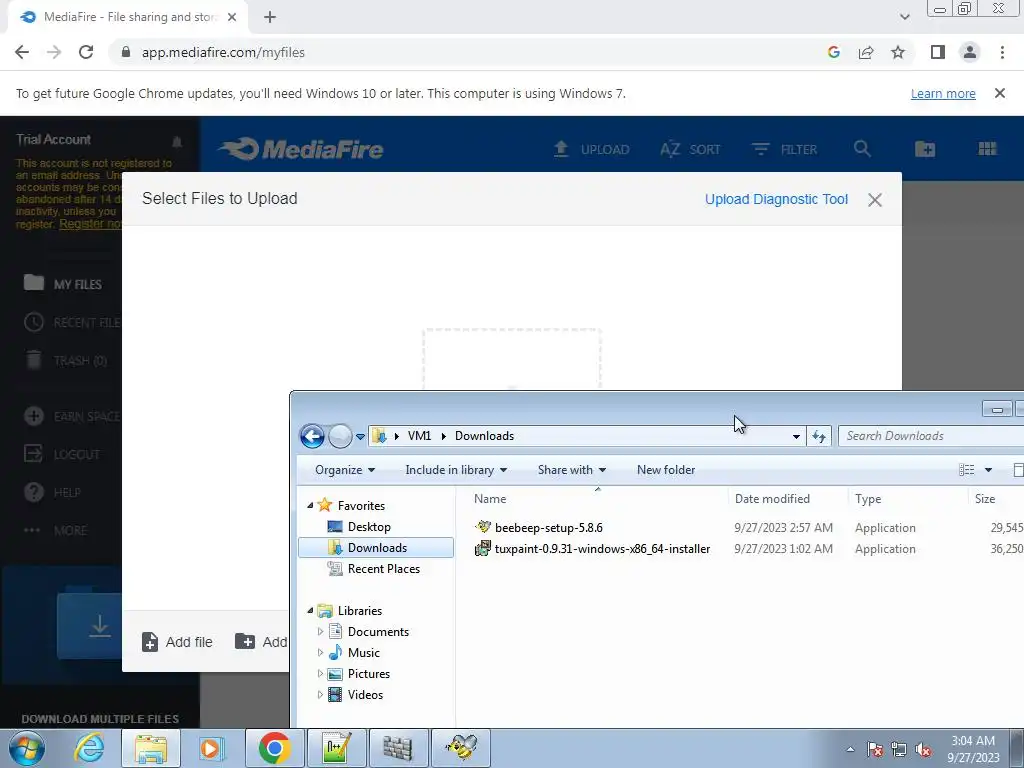The height and width of the screenshot is (768, 1024).
Task: Click LOGOUT in sidebar
Action: [x=62, y=454]
